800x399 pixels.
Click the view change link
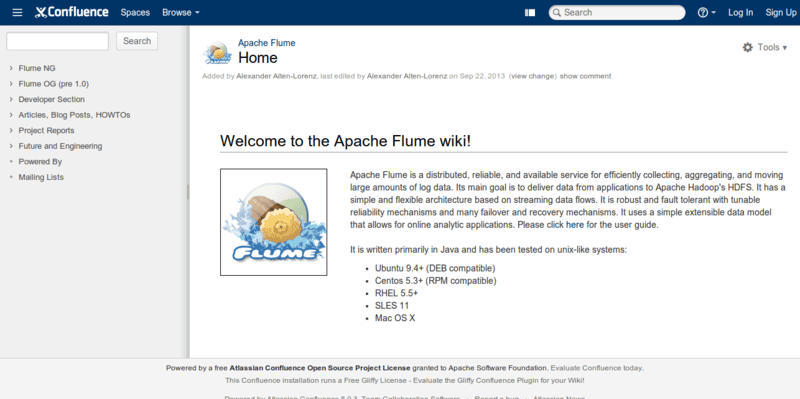pos(533,76)
